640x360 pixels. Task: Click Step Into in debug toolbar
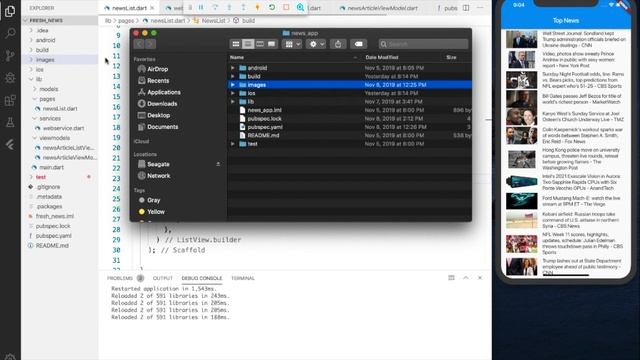pos(229,7)
